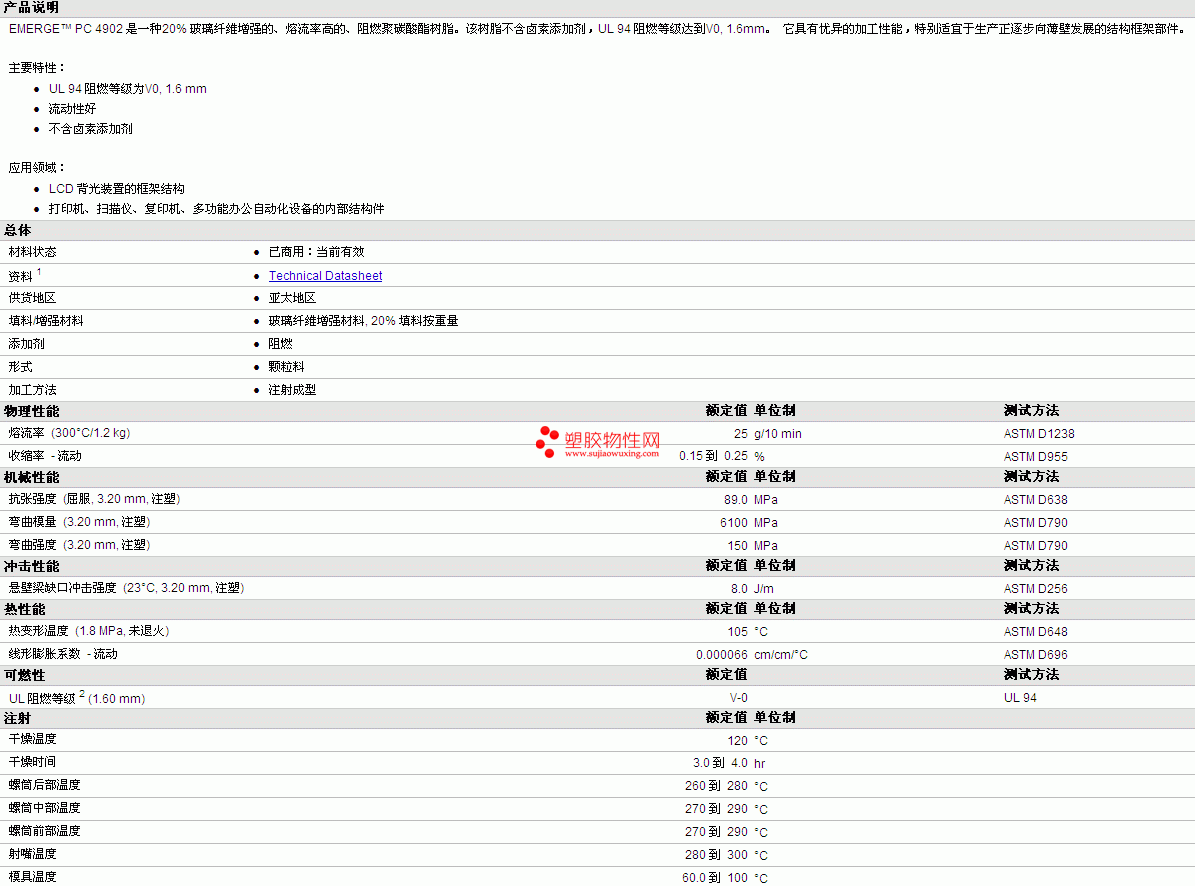
Task: Select the label "线形膨胀系数 - 流动"
Action: pos(63,654)
